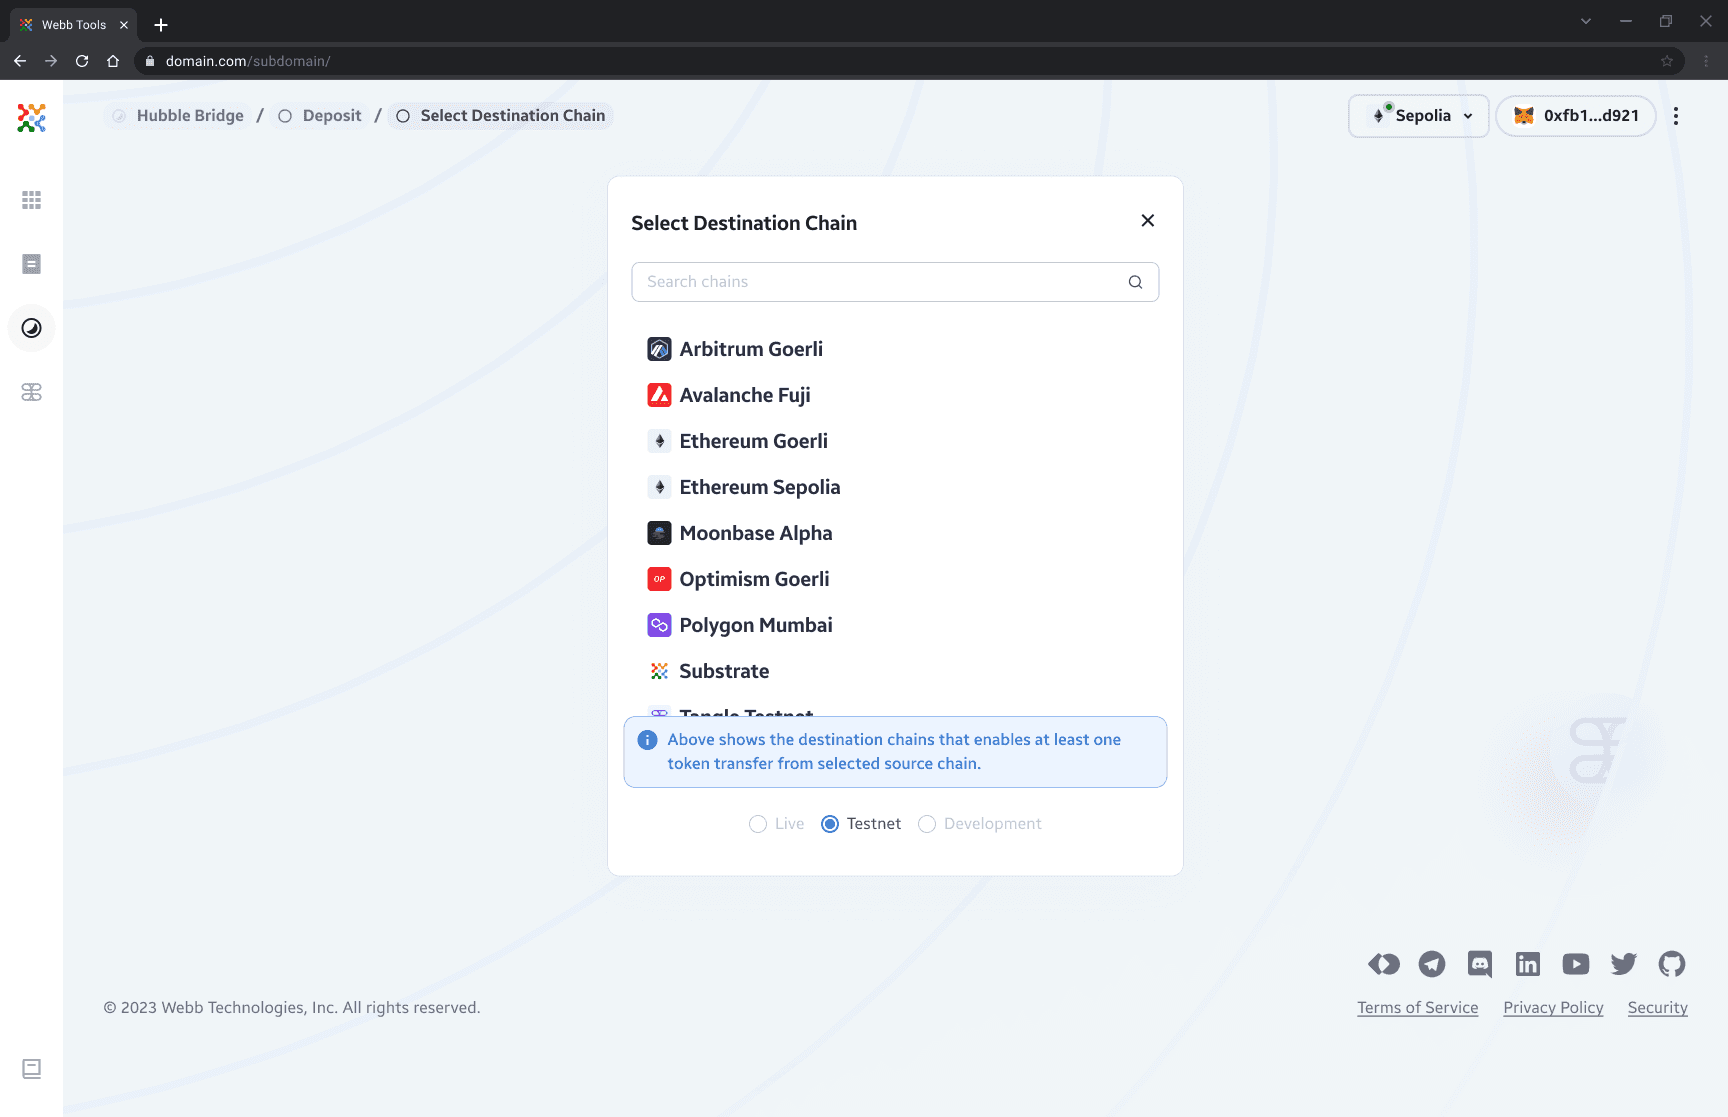Open the Discord footer icon
This screenshot has width=1728, height=1117.
(x=1480, y=964)
